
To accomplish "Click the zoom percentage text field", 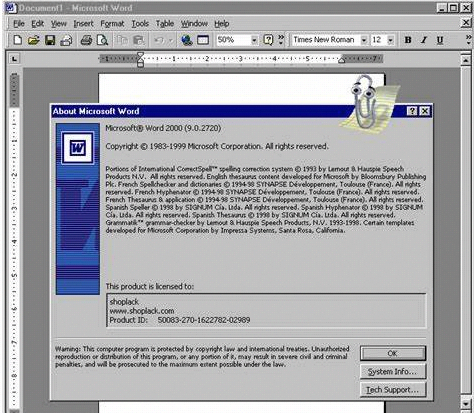I will point(233,40).
